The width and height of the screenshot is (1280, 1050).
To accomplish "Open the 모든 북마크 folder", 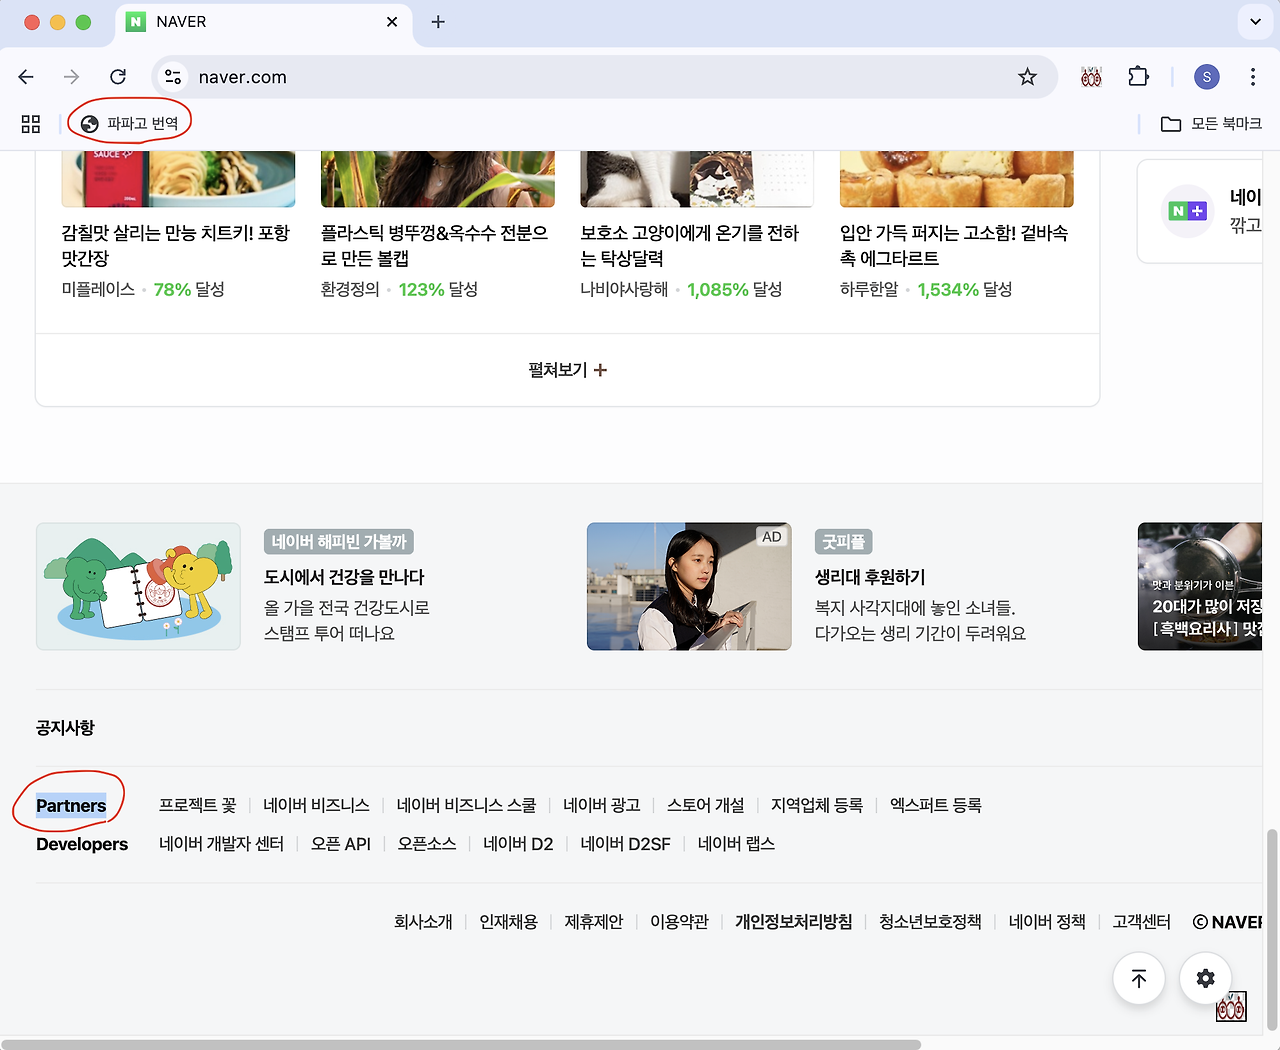I will [1211, 124].
